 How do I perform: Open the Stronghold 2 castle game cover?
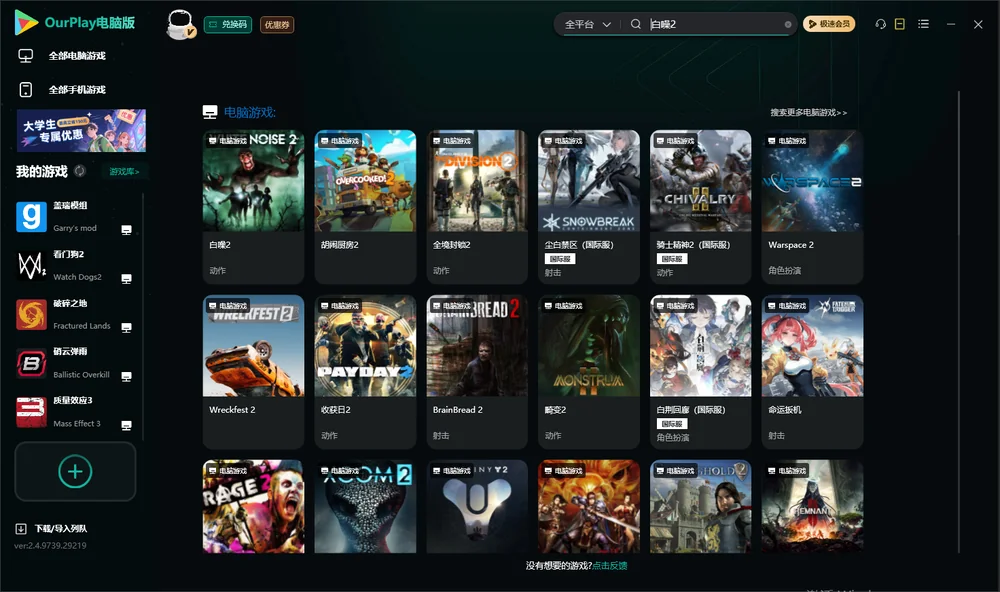pyautogui.click(x=701, y=507)
